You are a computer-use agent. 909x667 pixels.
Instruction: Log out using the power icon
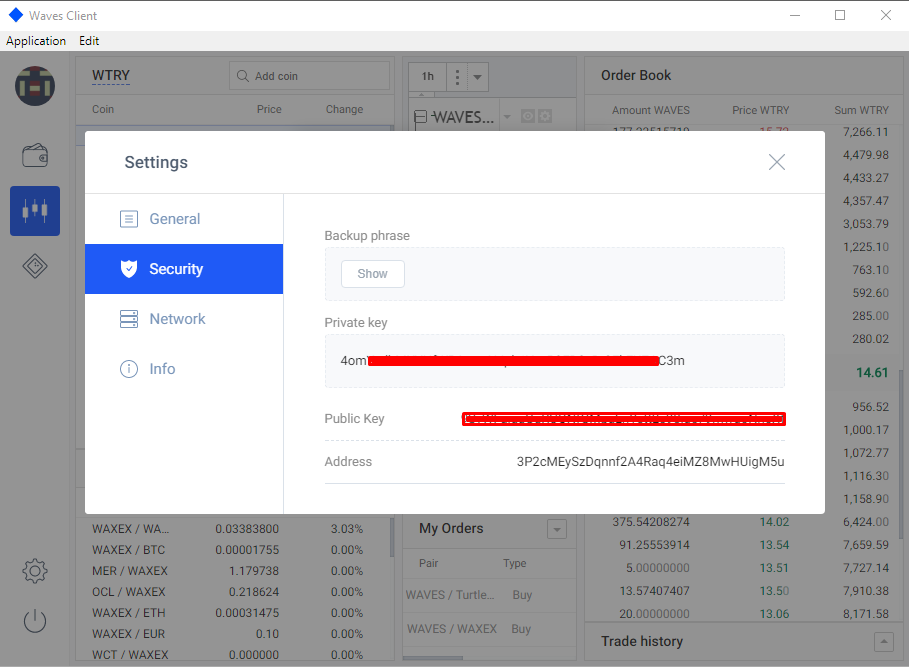pos(35,621)
